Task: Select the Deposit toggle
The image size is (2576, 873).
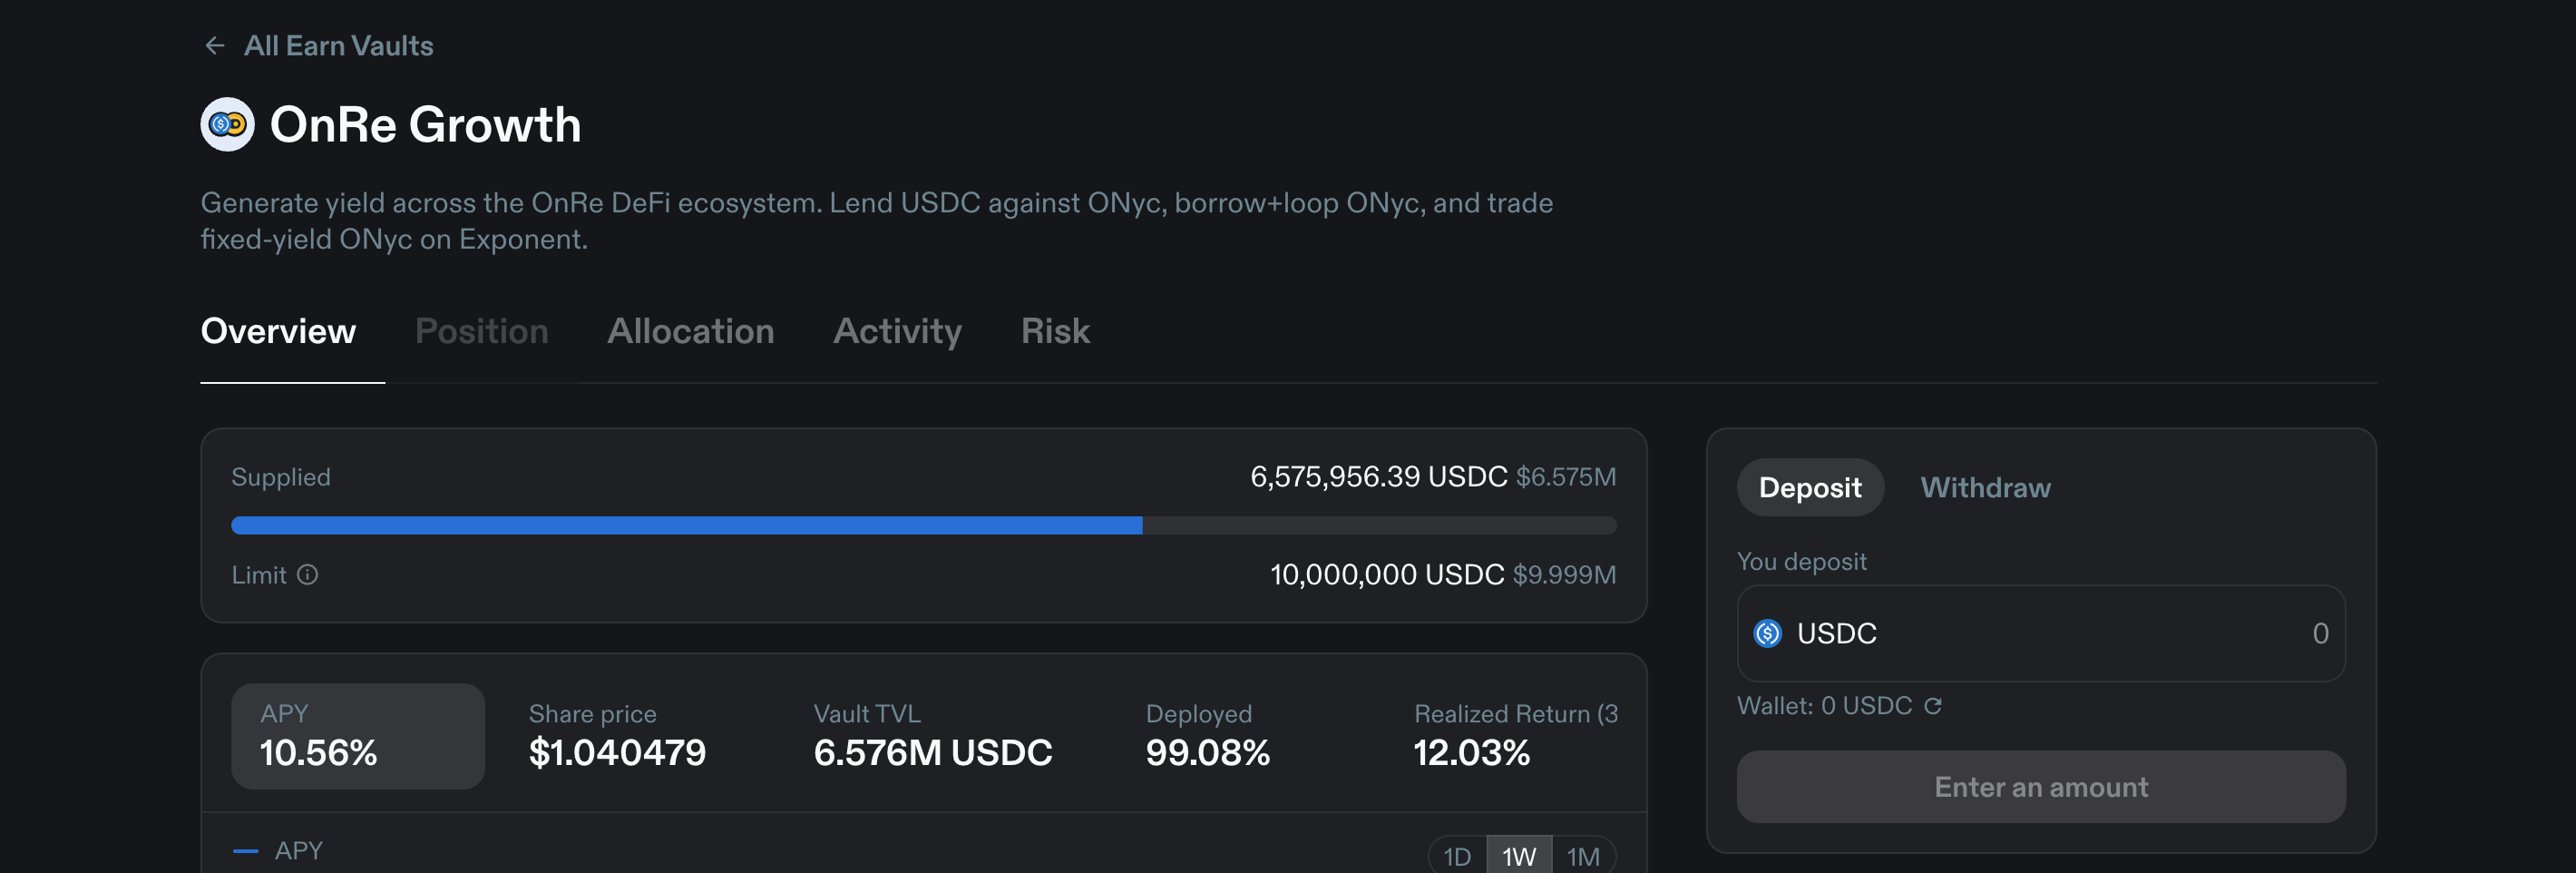Action: 1810,488
